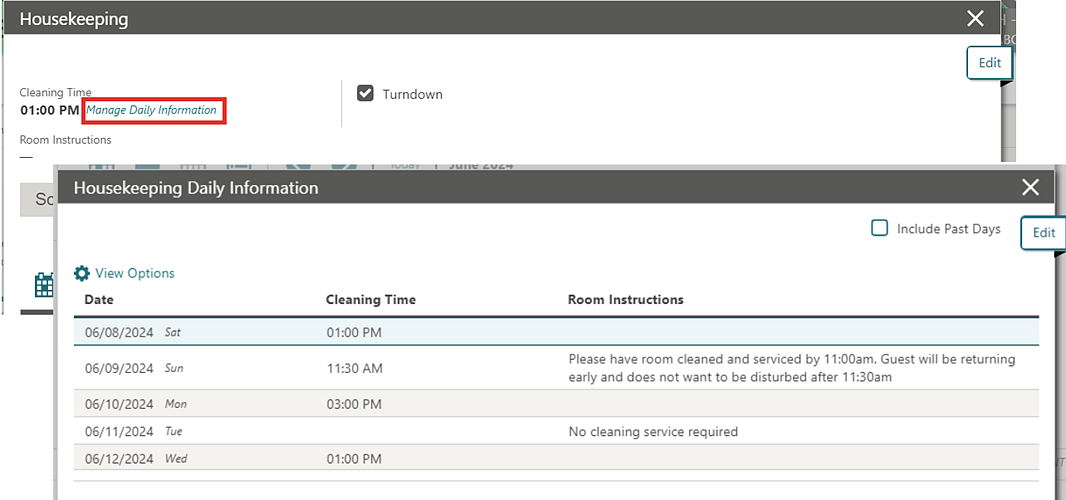This screenshot has width=1066, height=500.
Task: Select the 06/10/2024 Mon date cell
Action: coord(119,404)
